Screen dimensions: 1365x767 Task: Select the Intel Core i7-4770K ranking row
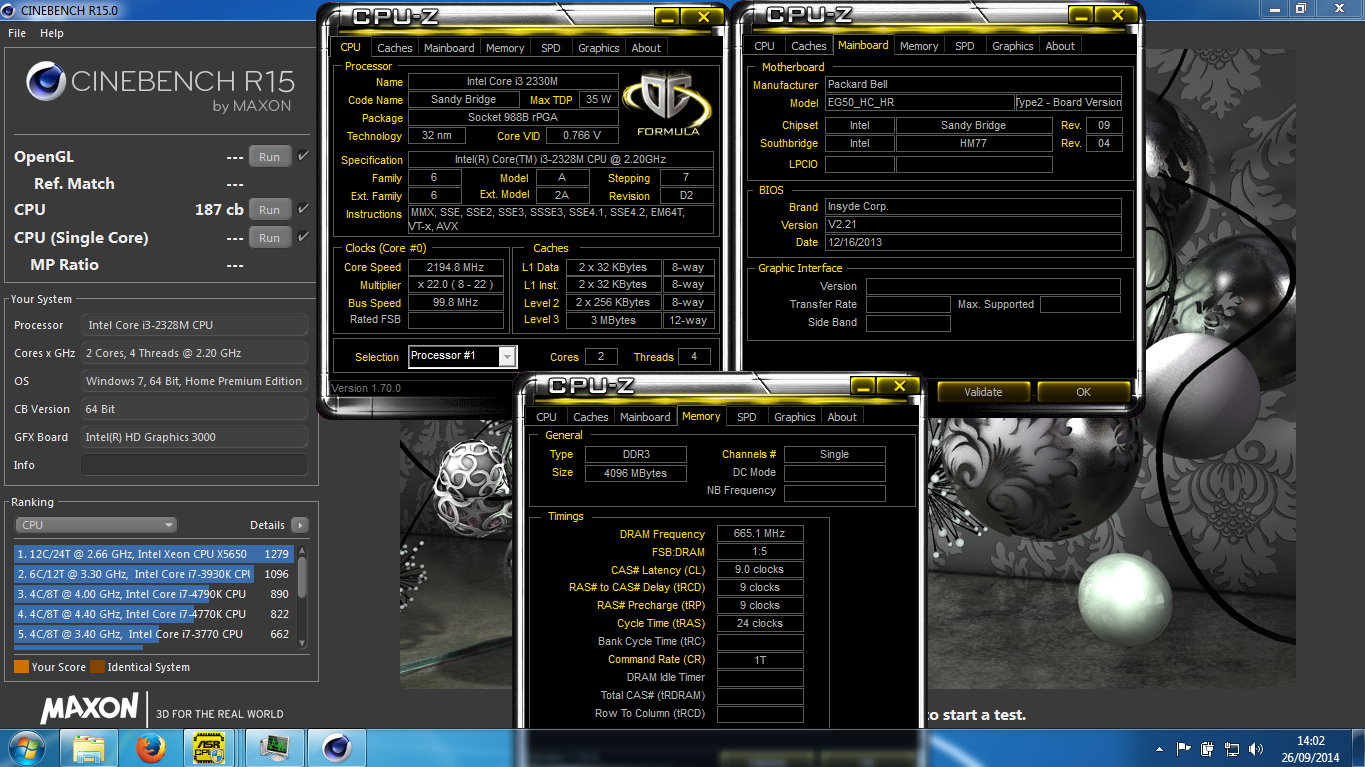point(153,614)
